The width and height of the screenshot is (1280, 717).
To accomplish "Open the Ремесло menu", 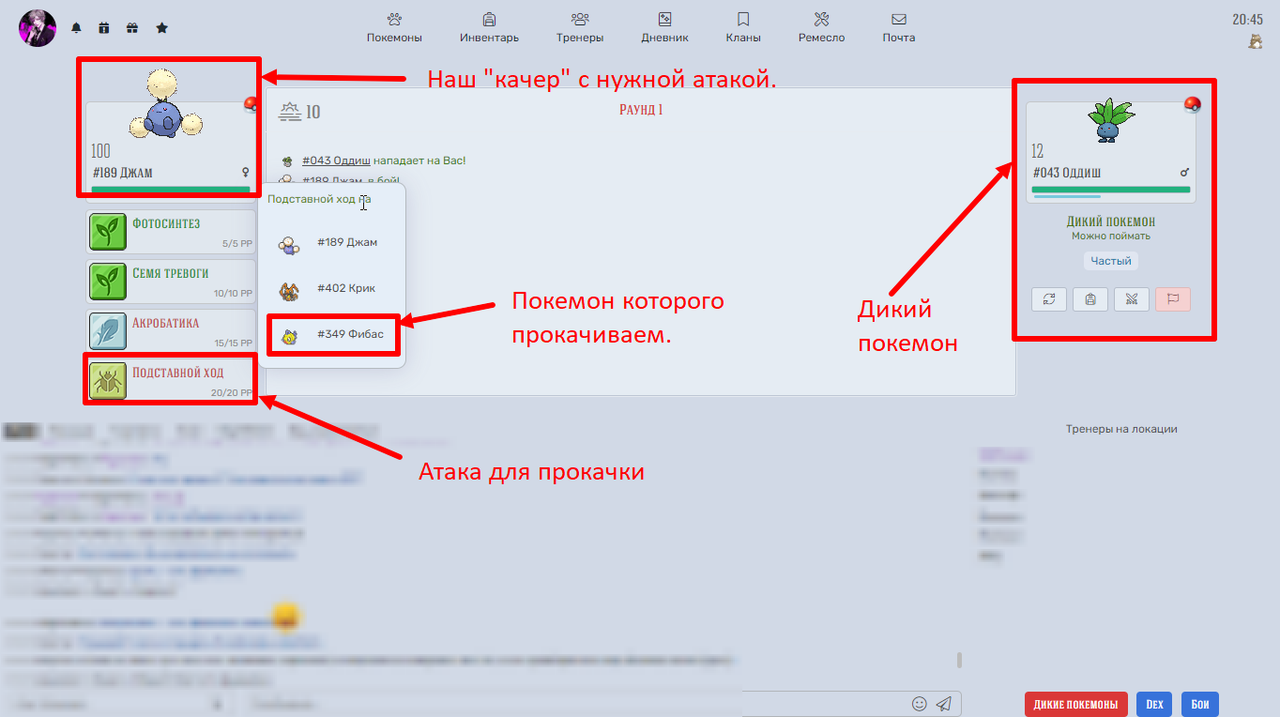I will pyautogui.click(x=821, y=28).
